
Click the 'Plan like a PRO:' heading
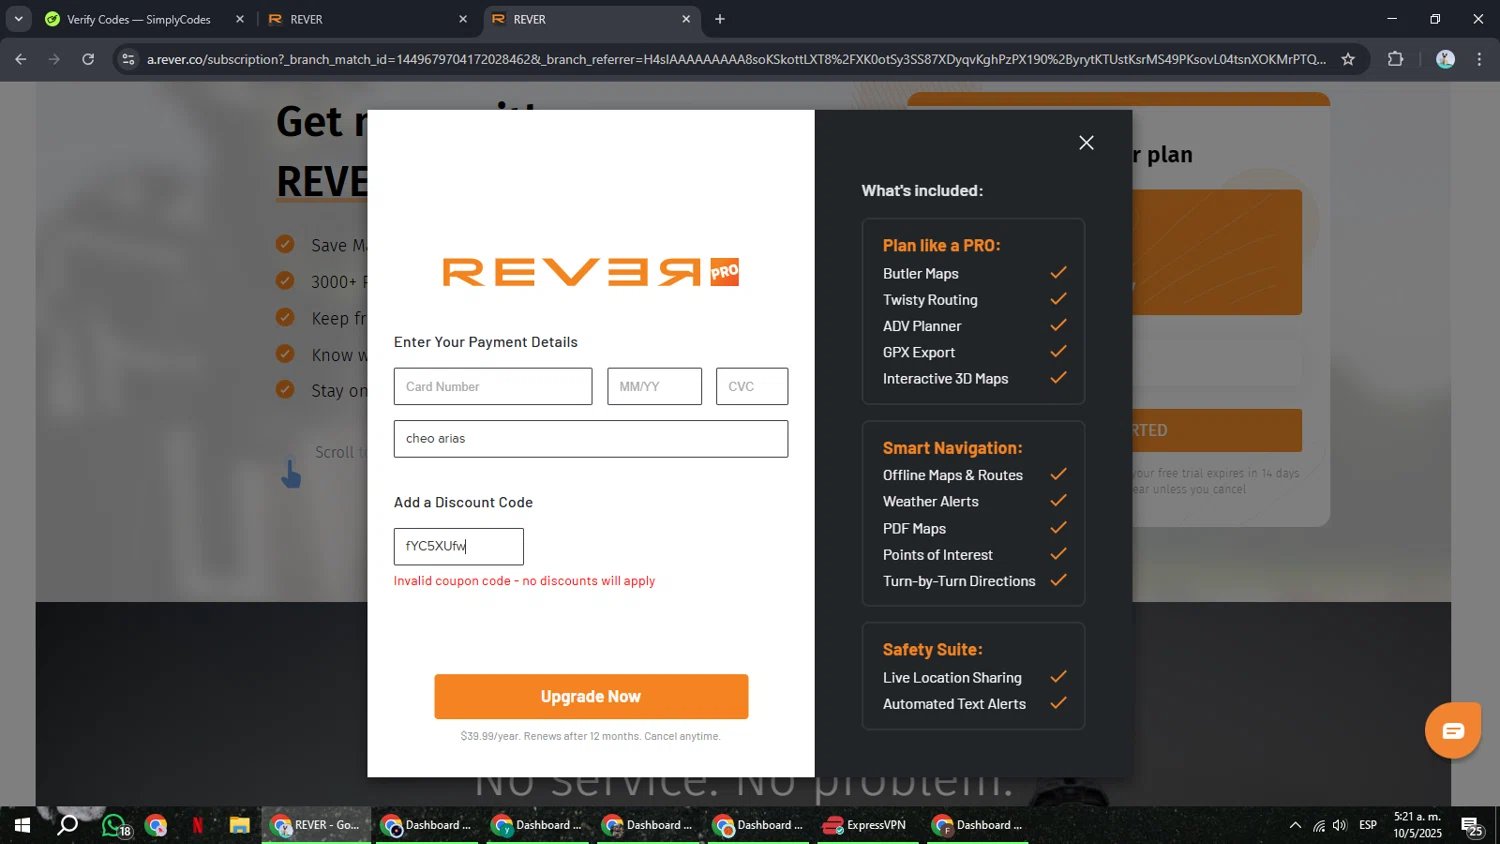pyautogui.click(x=941, y=245)
